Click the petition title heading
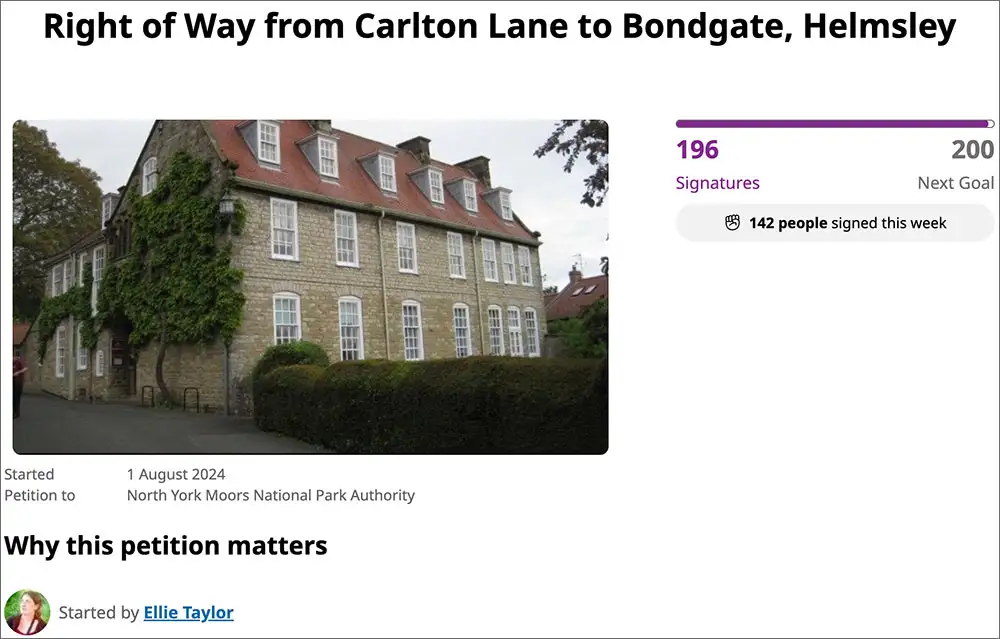Image resolution: width=1000 pixels, height=639 pixels. click(500, 27)
